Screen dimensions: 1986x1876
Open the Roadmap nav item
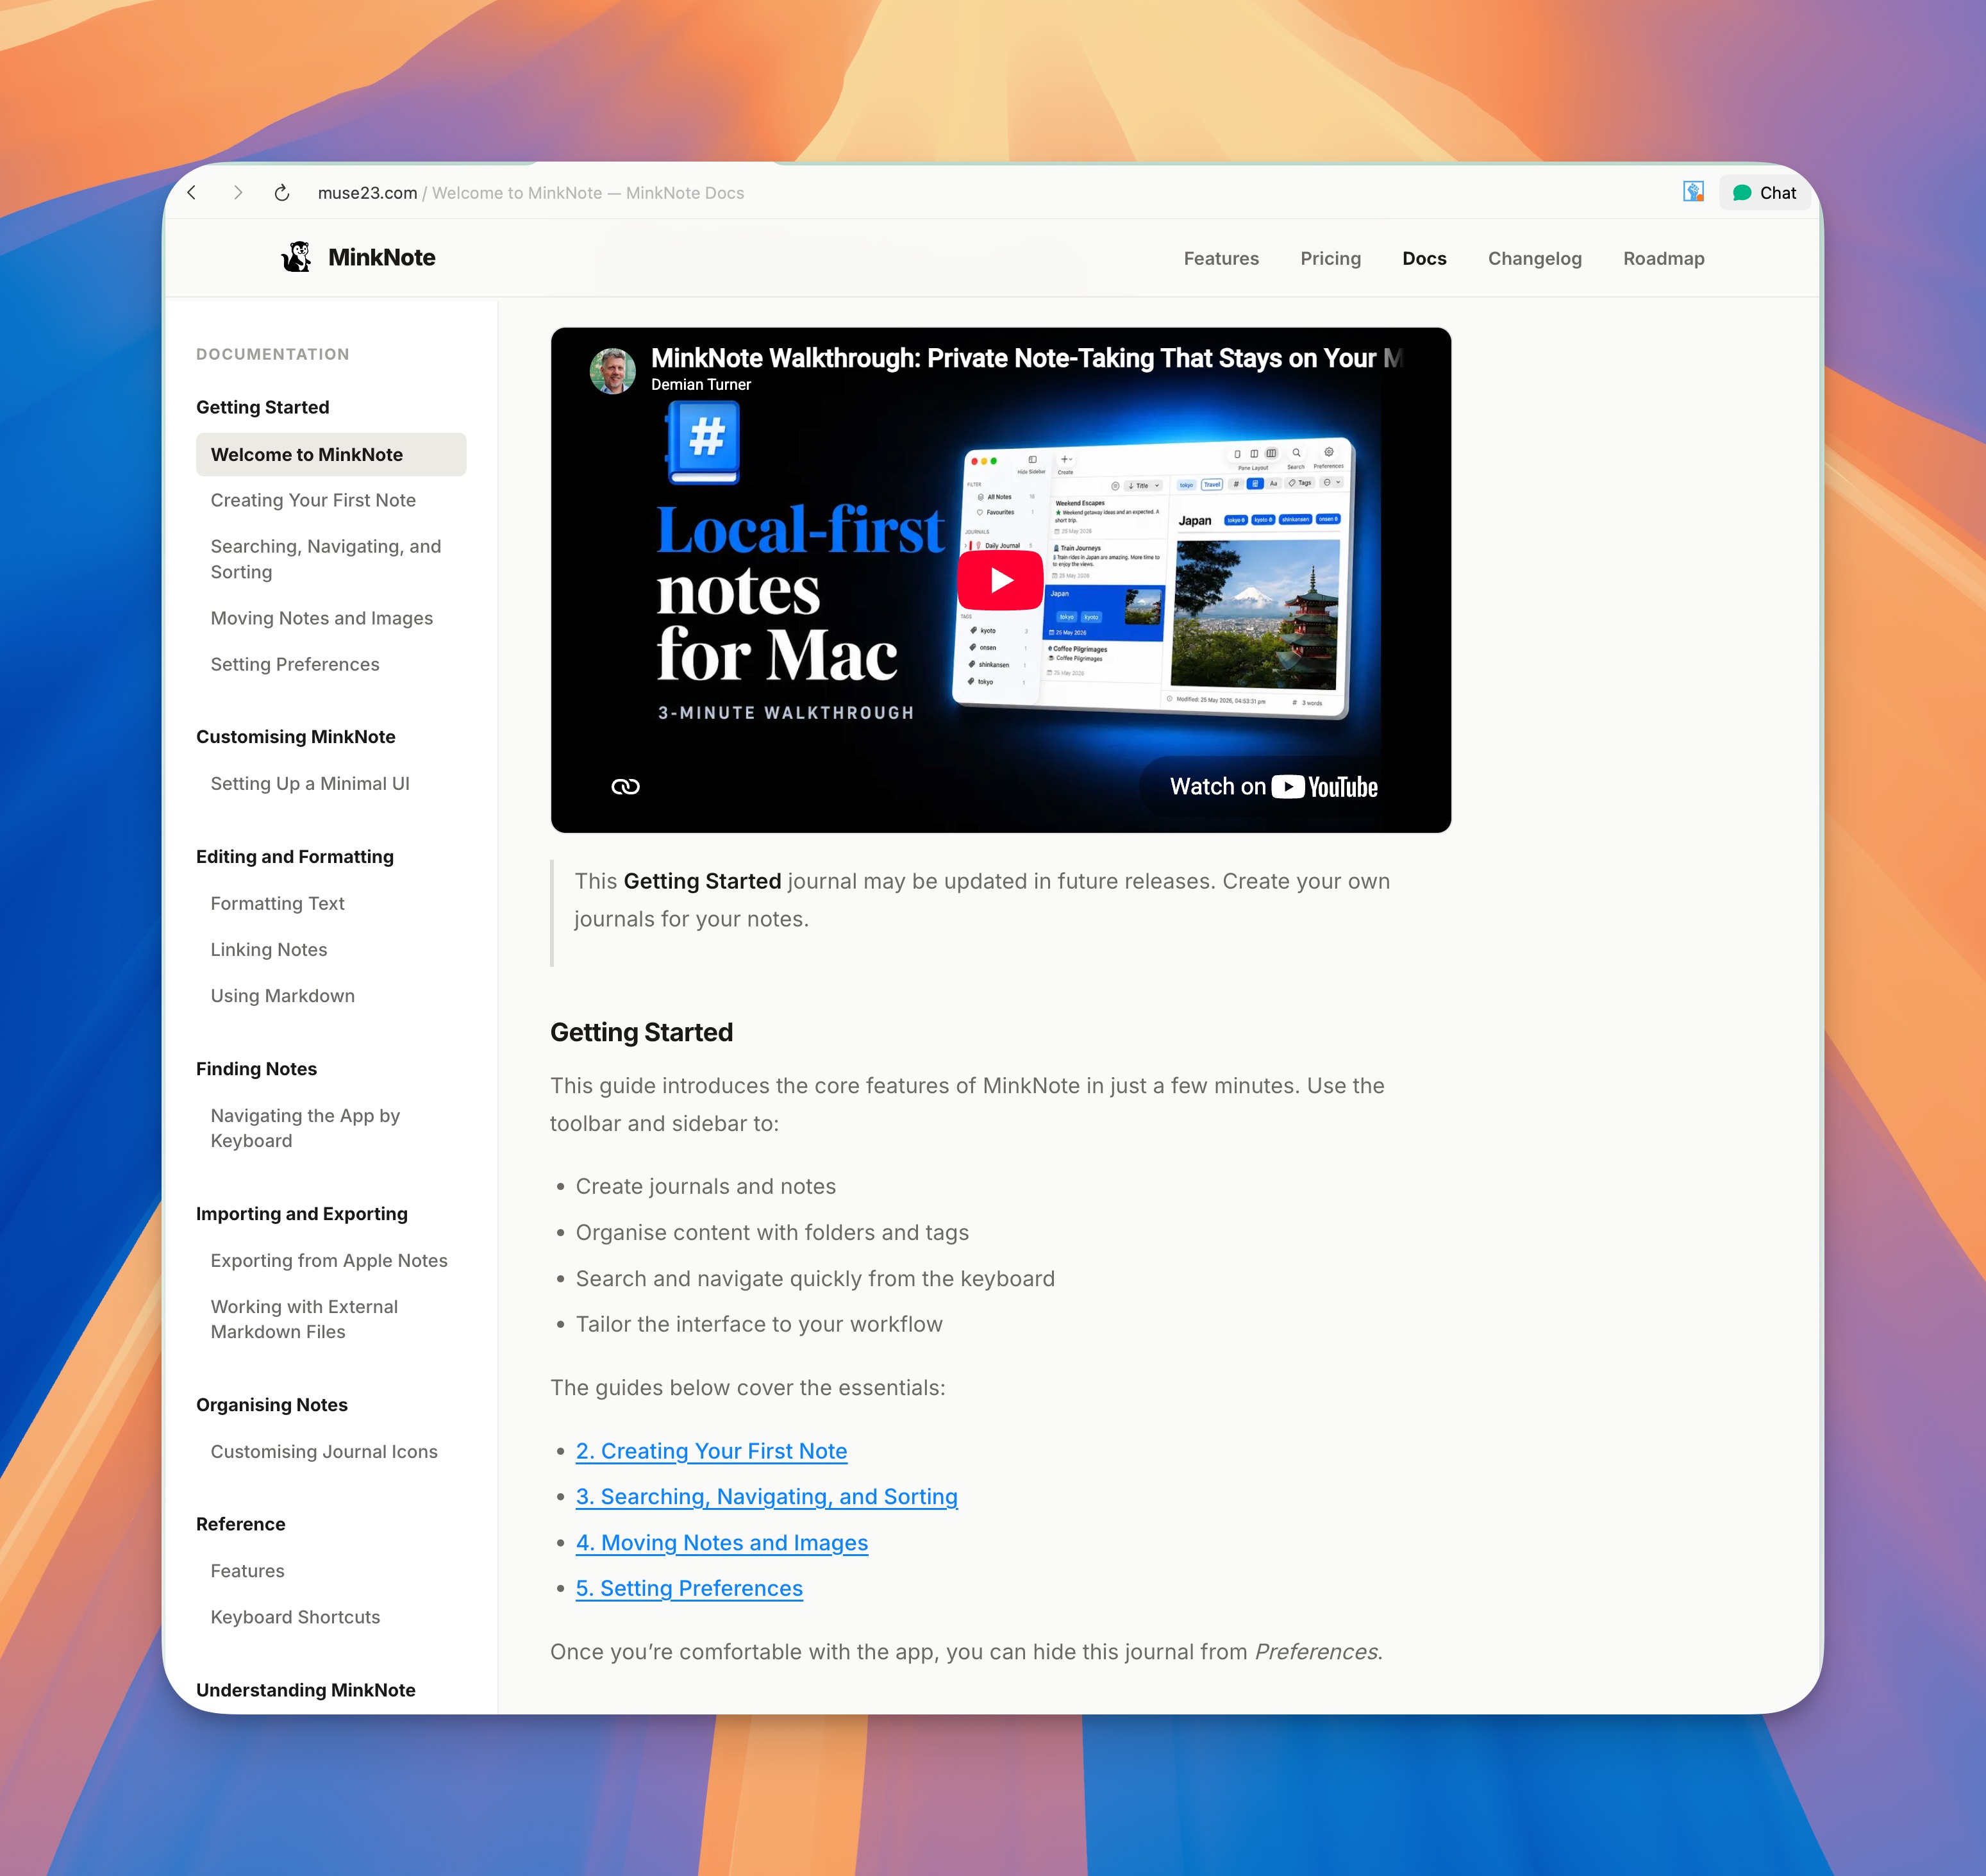pos(1663,259)
